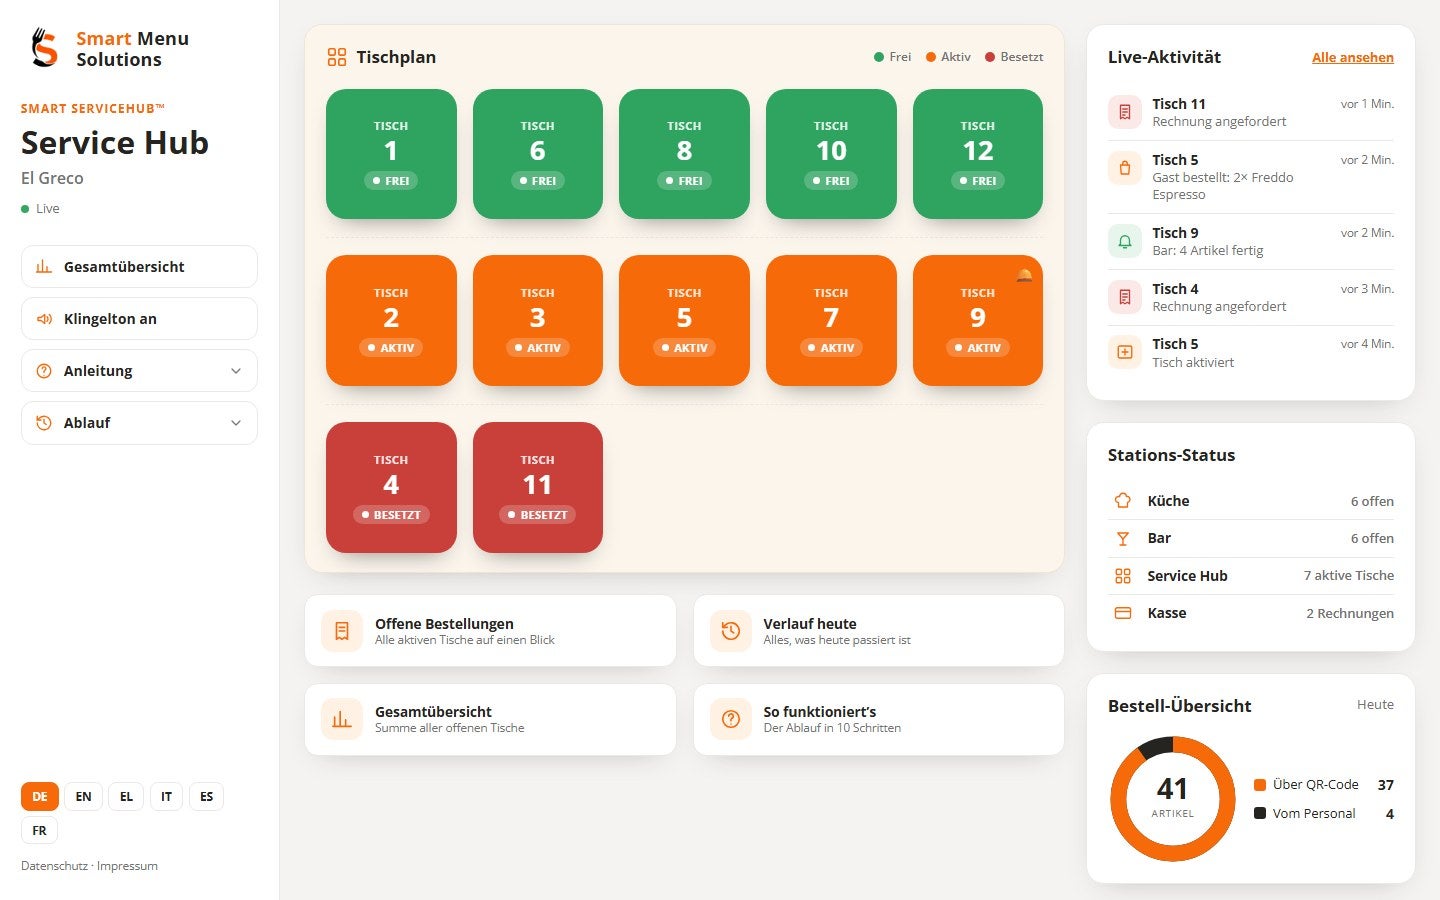The width and height of the screenshot is (1440, 900).
Task: Open the Offene Bestellungen card
Action: tap(490, 631)
